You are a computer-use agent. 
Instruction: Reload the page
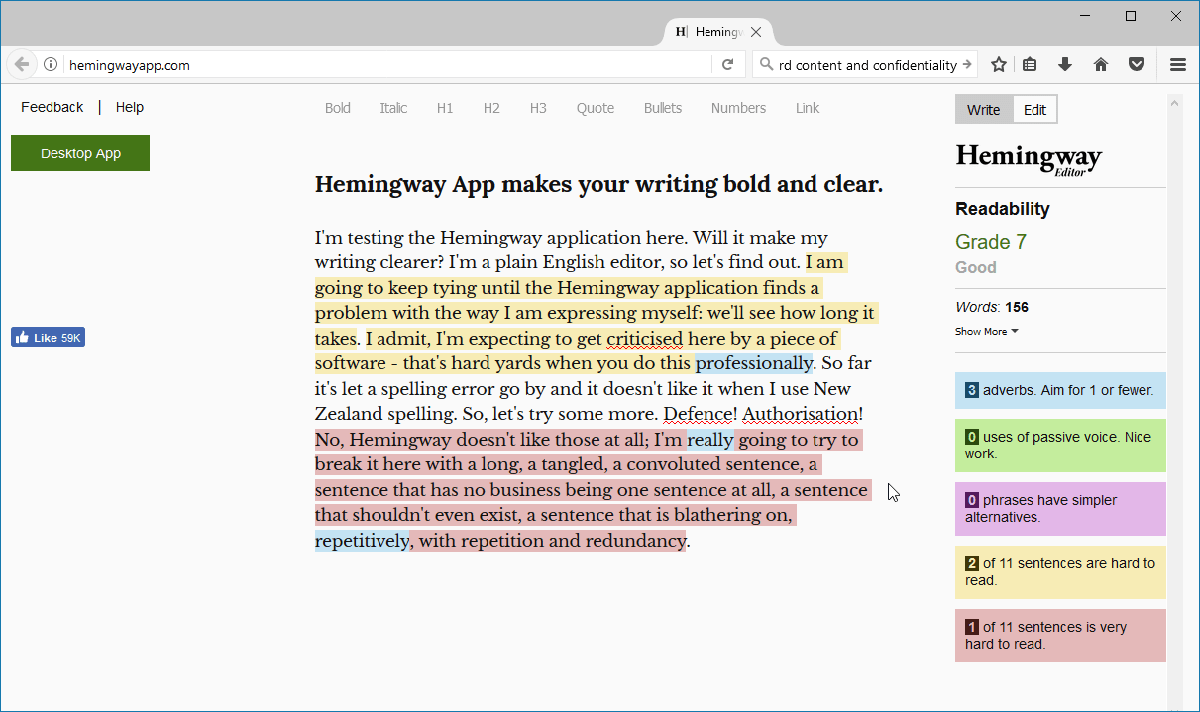pyautogui.click(x=728, y=65)
